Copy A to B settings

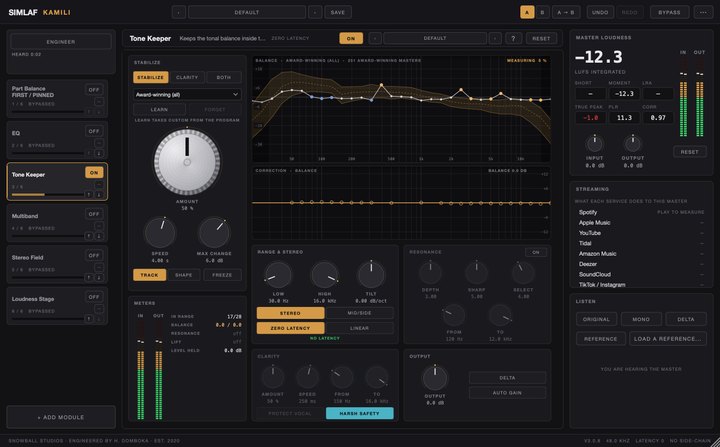coord(566,12)
